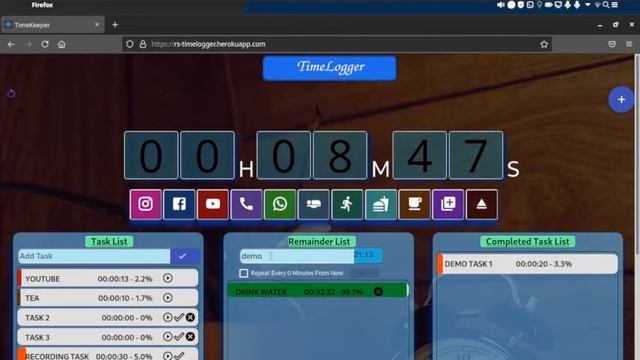Switch to the TimeKeeper browser tab

[52, 25]
